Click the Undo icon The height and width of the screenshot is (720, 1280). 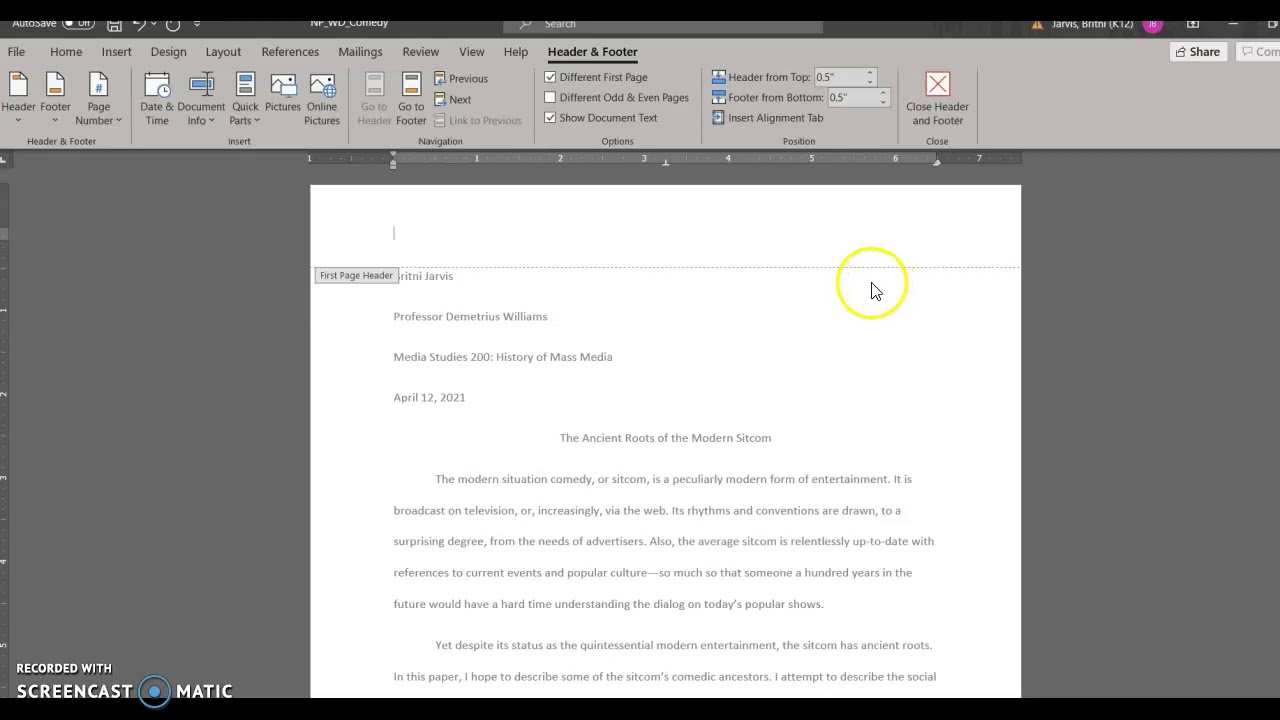pos(139,23)
